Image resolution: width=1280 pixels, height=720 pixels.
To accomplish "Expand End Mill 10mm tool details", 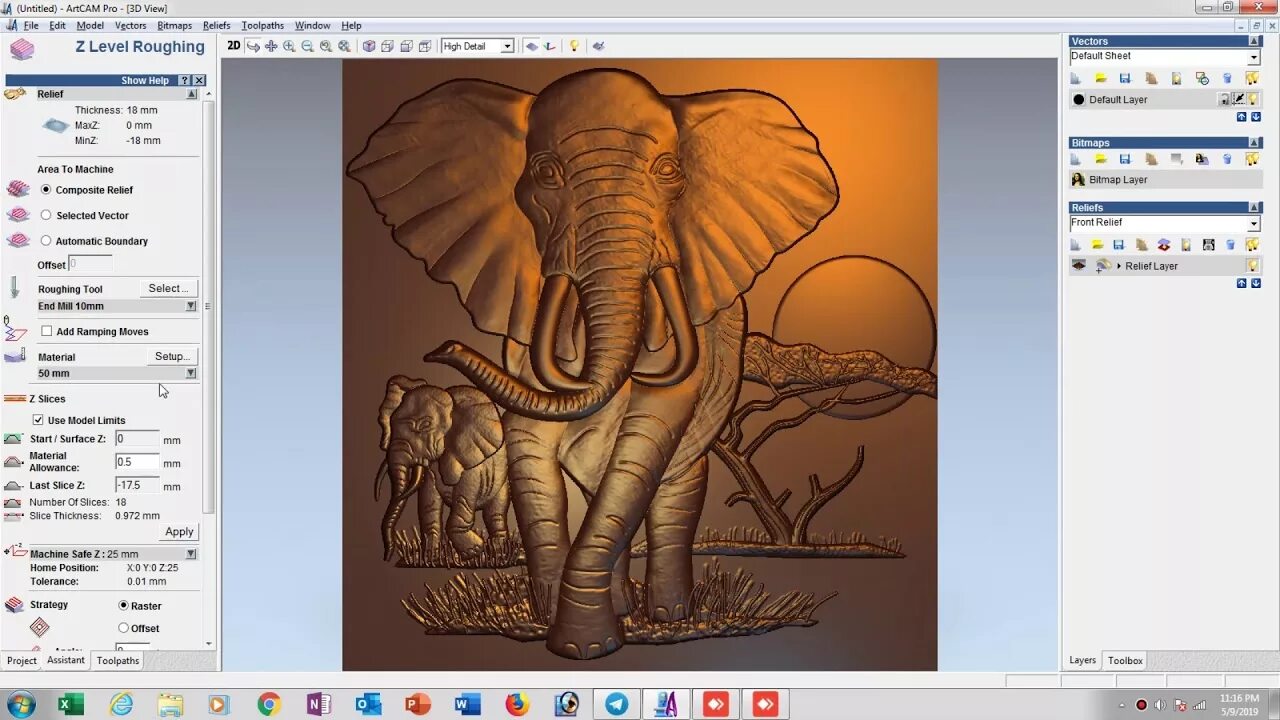I will pyautogui.click(x=191, y=306).
